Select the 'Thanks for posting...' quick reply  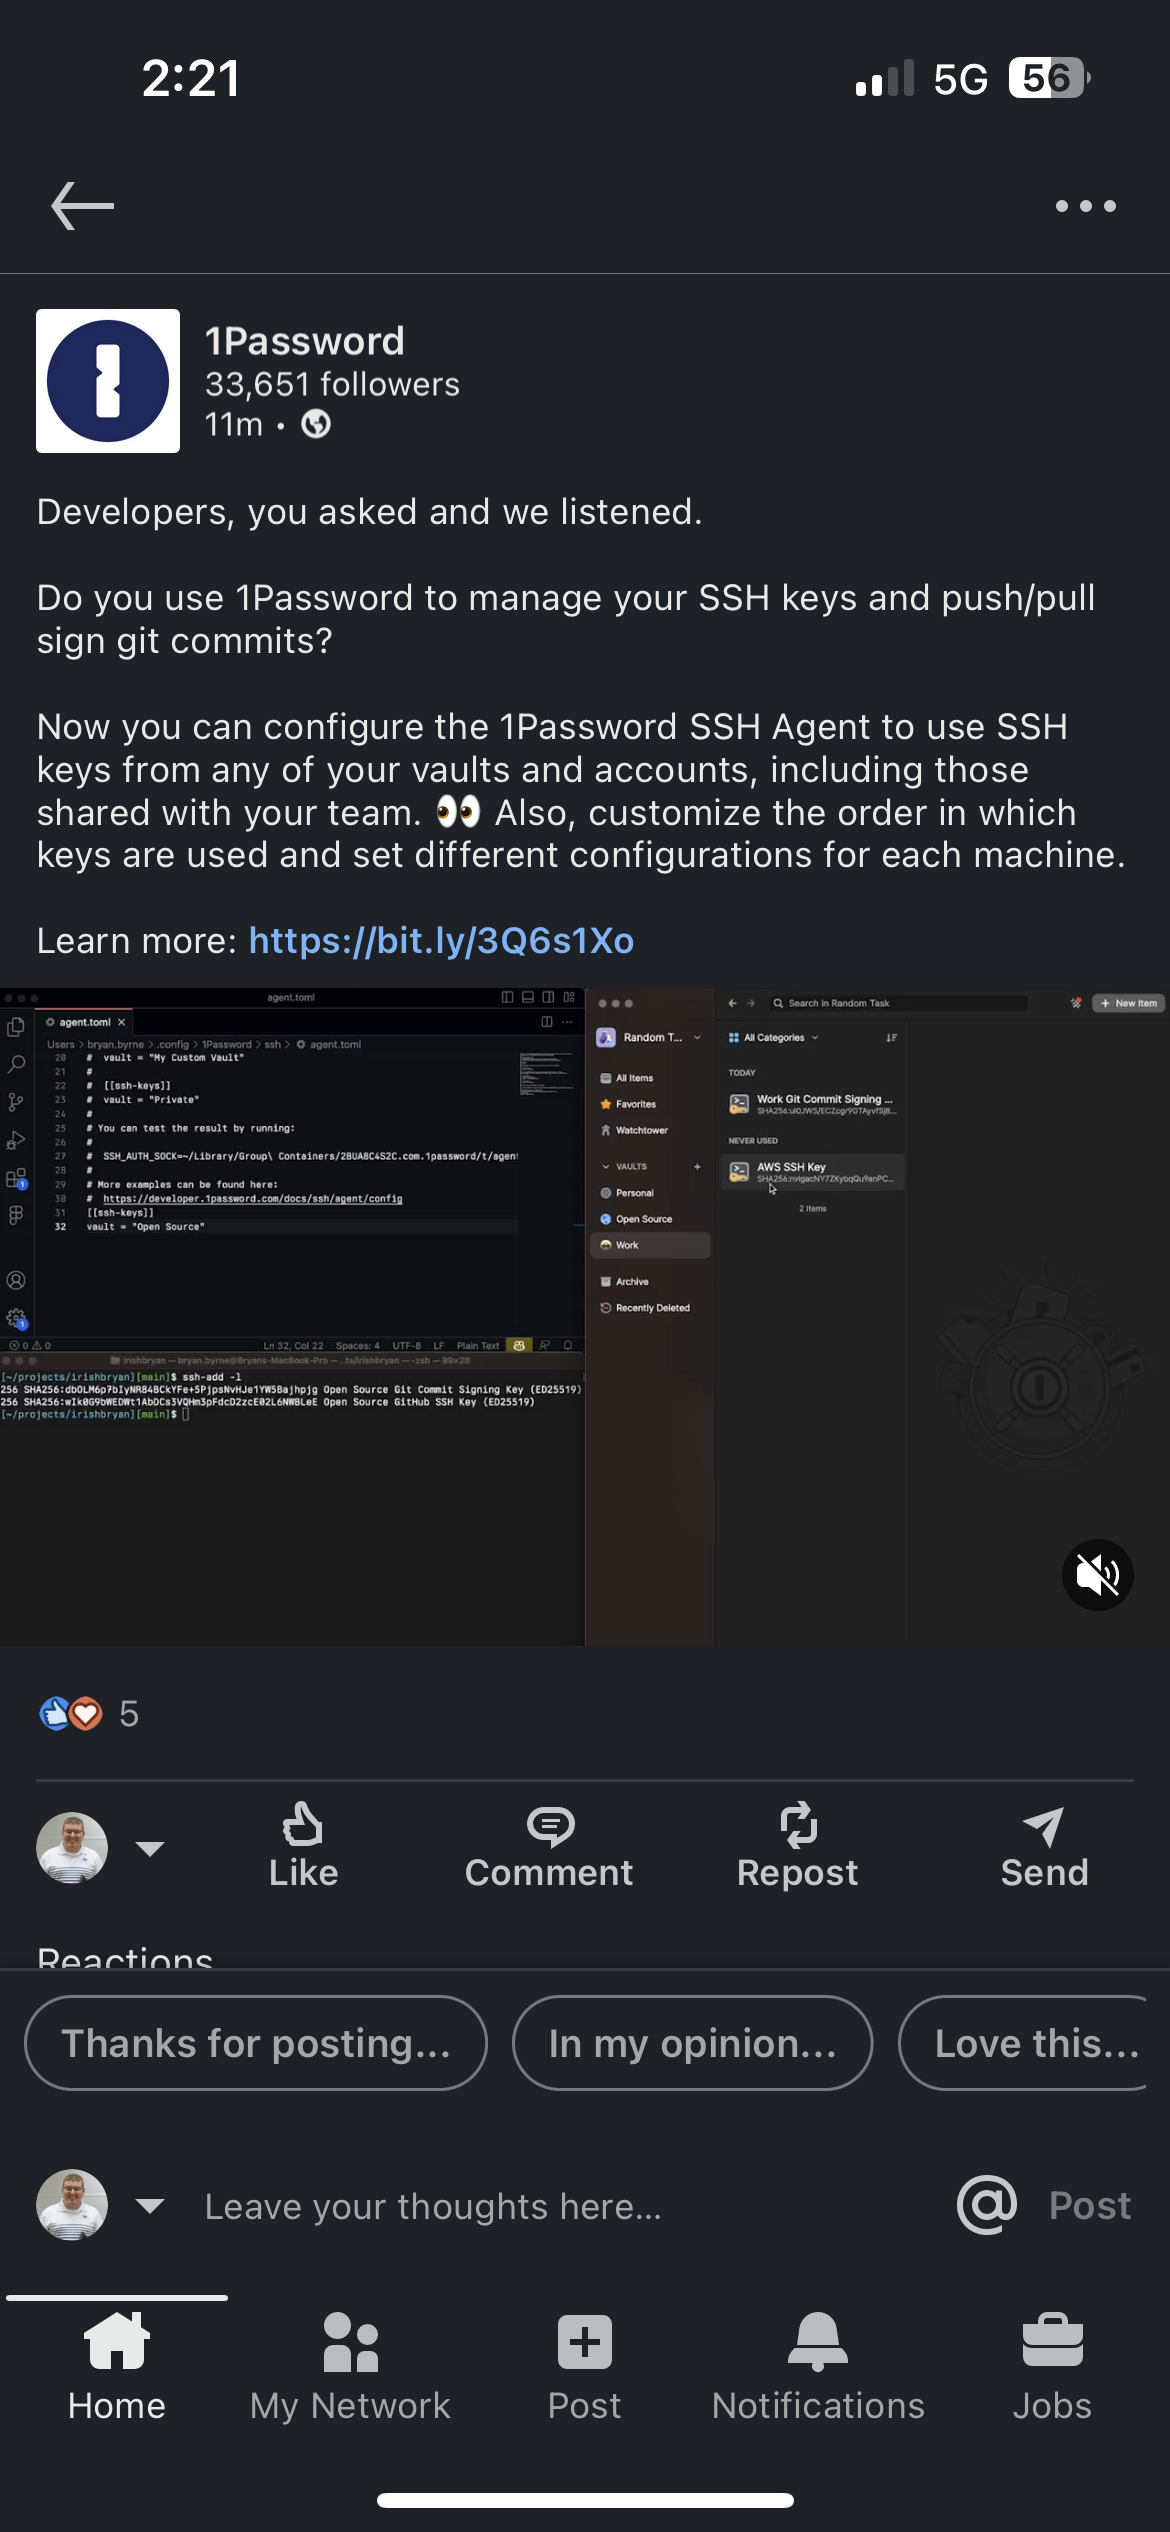pyautogui.click(x=256, y=2043)
